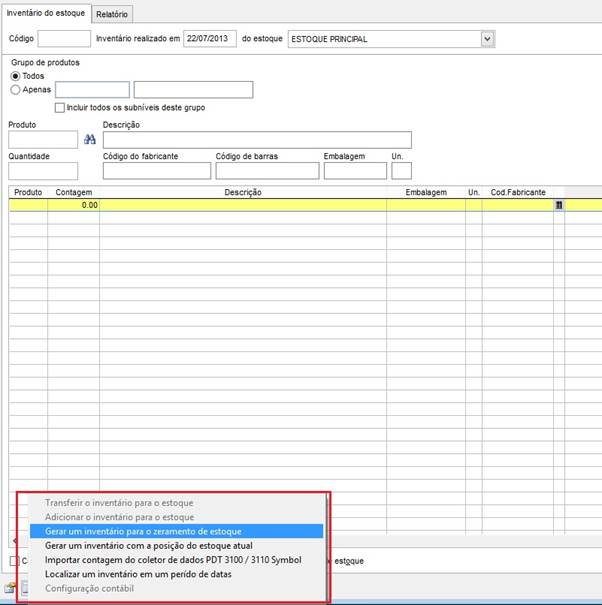
Task: Open the Inventário do estoque tab
Action: (46, 13)
